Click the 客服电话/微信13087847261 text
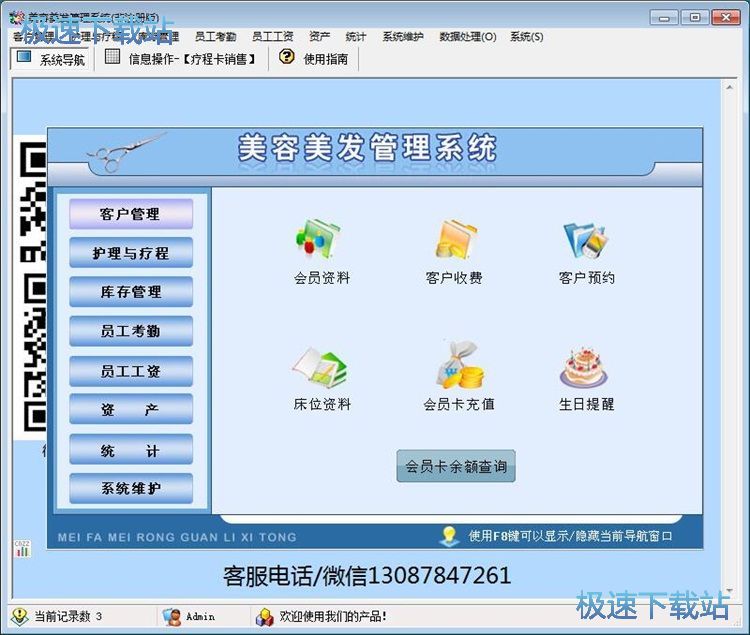 pos(367,575)
